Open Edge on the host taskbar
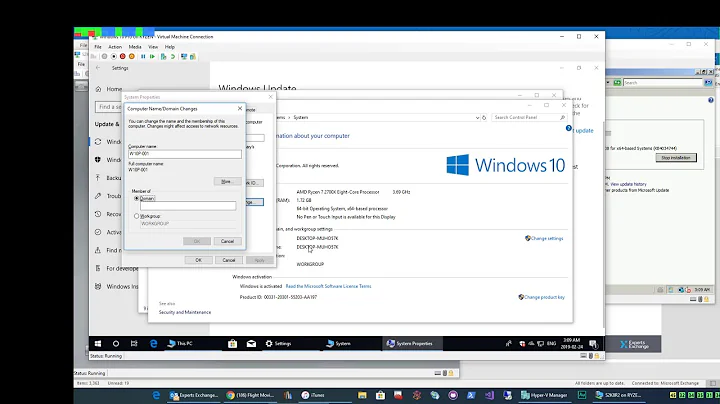 156,395
